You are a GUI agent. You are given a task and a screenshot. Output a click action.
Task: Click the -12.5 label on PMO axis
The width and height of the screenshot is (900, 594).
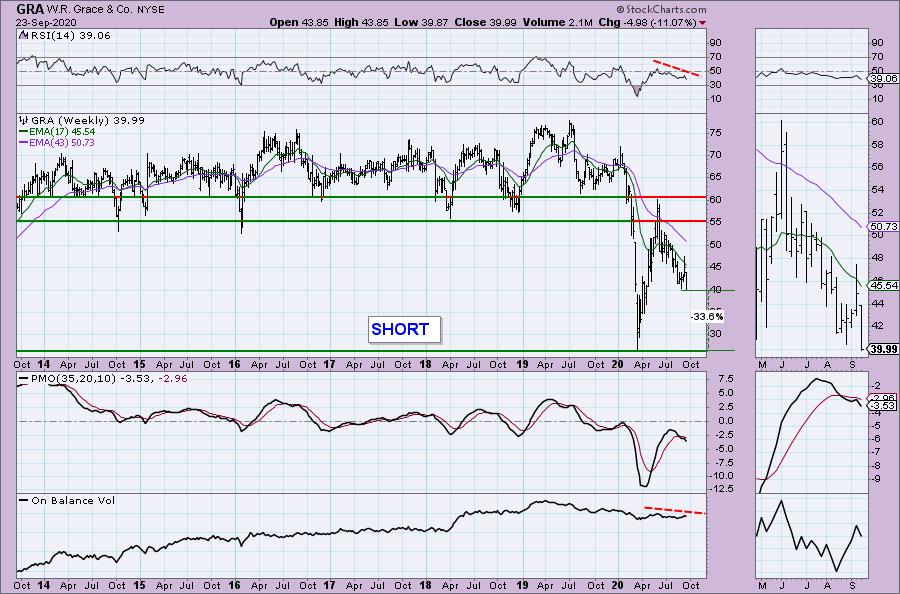click(x=721, y=489)
